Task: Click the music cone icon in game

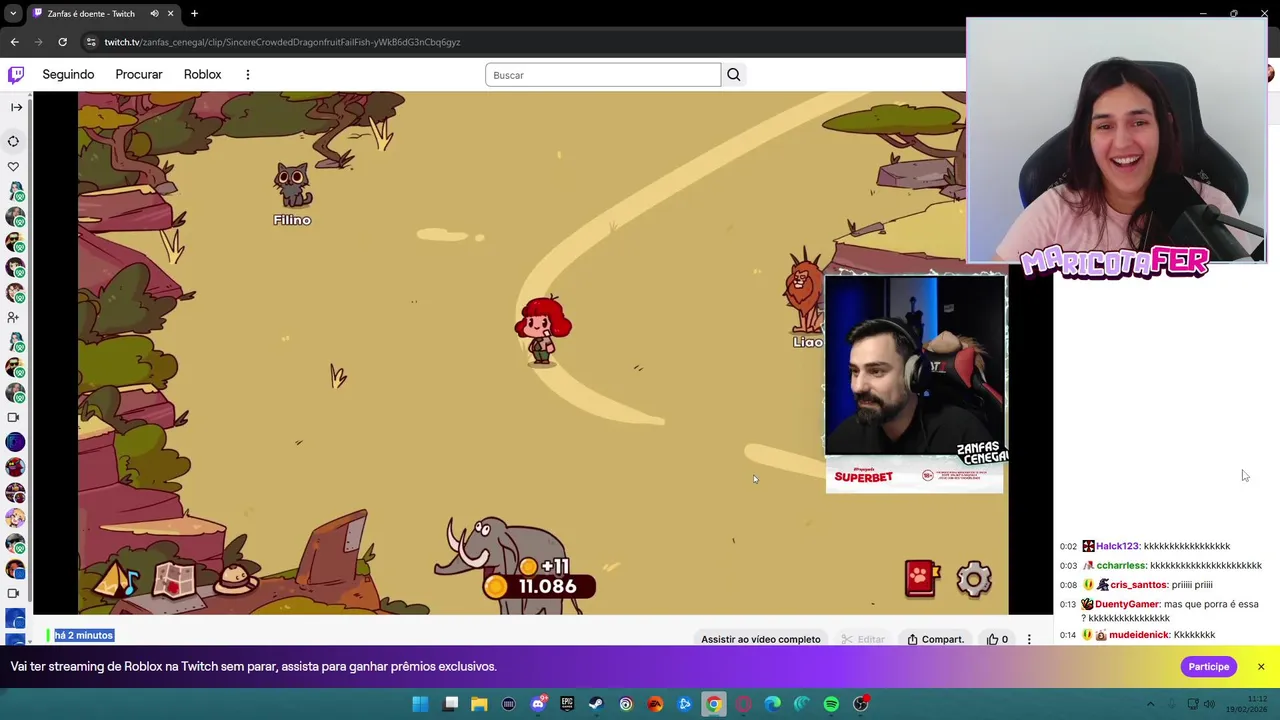Action: [116, 578]
